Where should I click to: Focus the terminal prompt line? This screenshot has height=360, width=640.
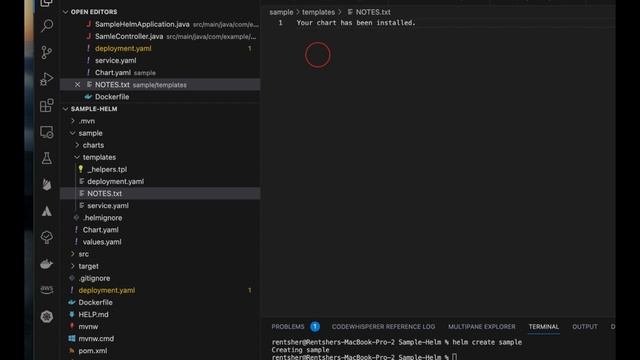click(364, 357)
